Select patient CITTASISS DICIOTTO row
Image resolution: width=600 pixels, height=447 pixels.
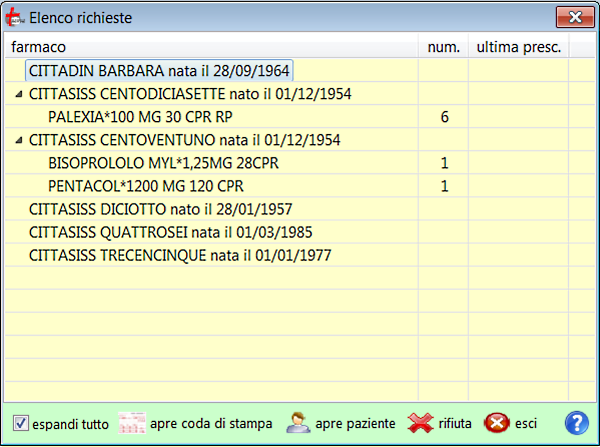(159, 209)
